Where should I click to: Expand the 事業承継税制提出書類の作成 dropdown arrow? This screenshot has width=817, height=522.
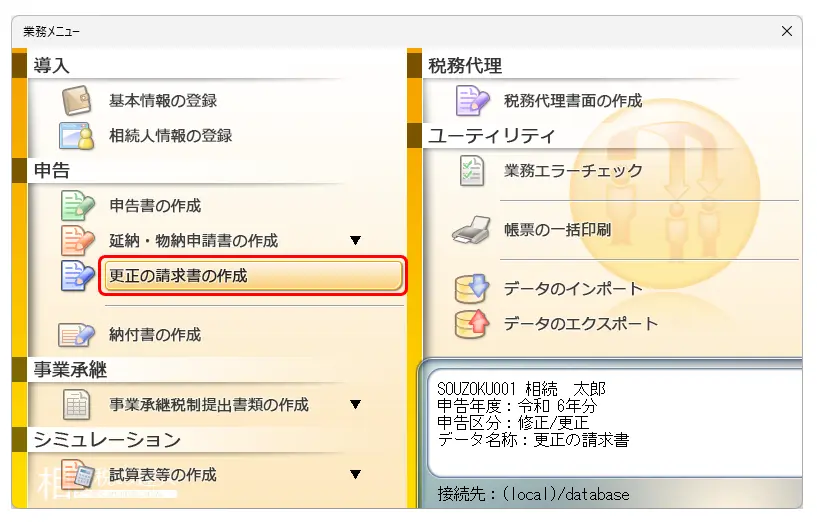click(x=355, y=405)
